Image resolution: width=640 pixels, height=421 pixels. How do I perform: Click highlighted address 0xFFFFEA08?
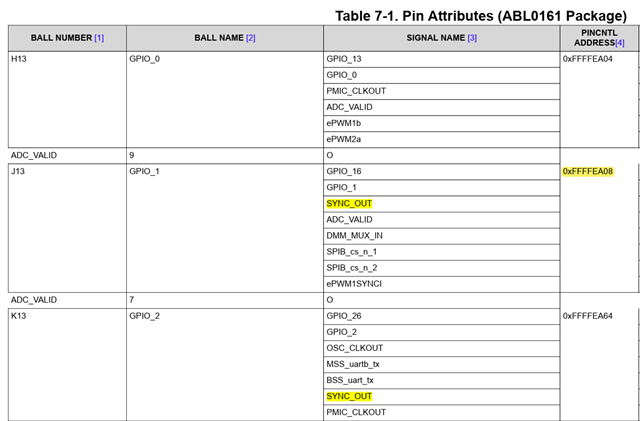pyautogui.click(x=588, y=172)
